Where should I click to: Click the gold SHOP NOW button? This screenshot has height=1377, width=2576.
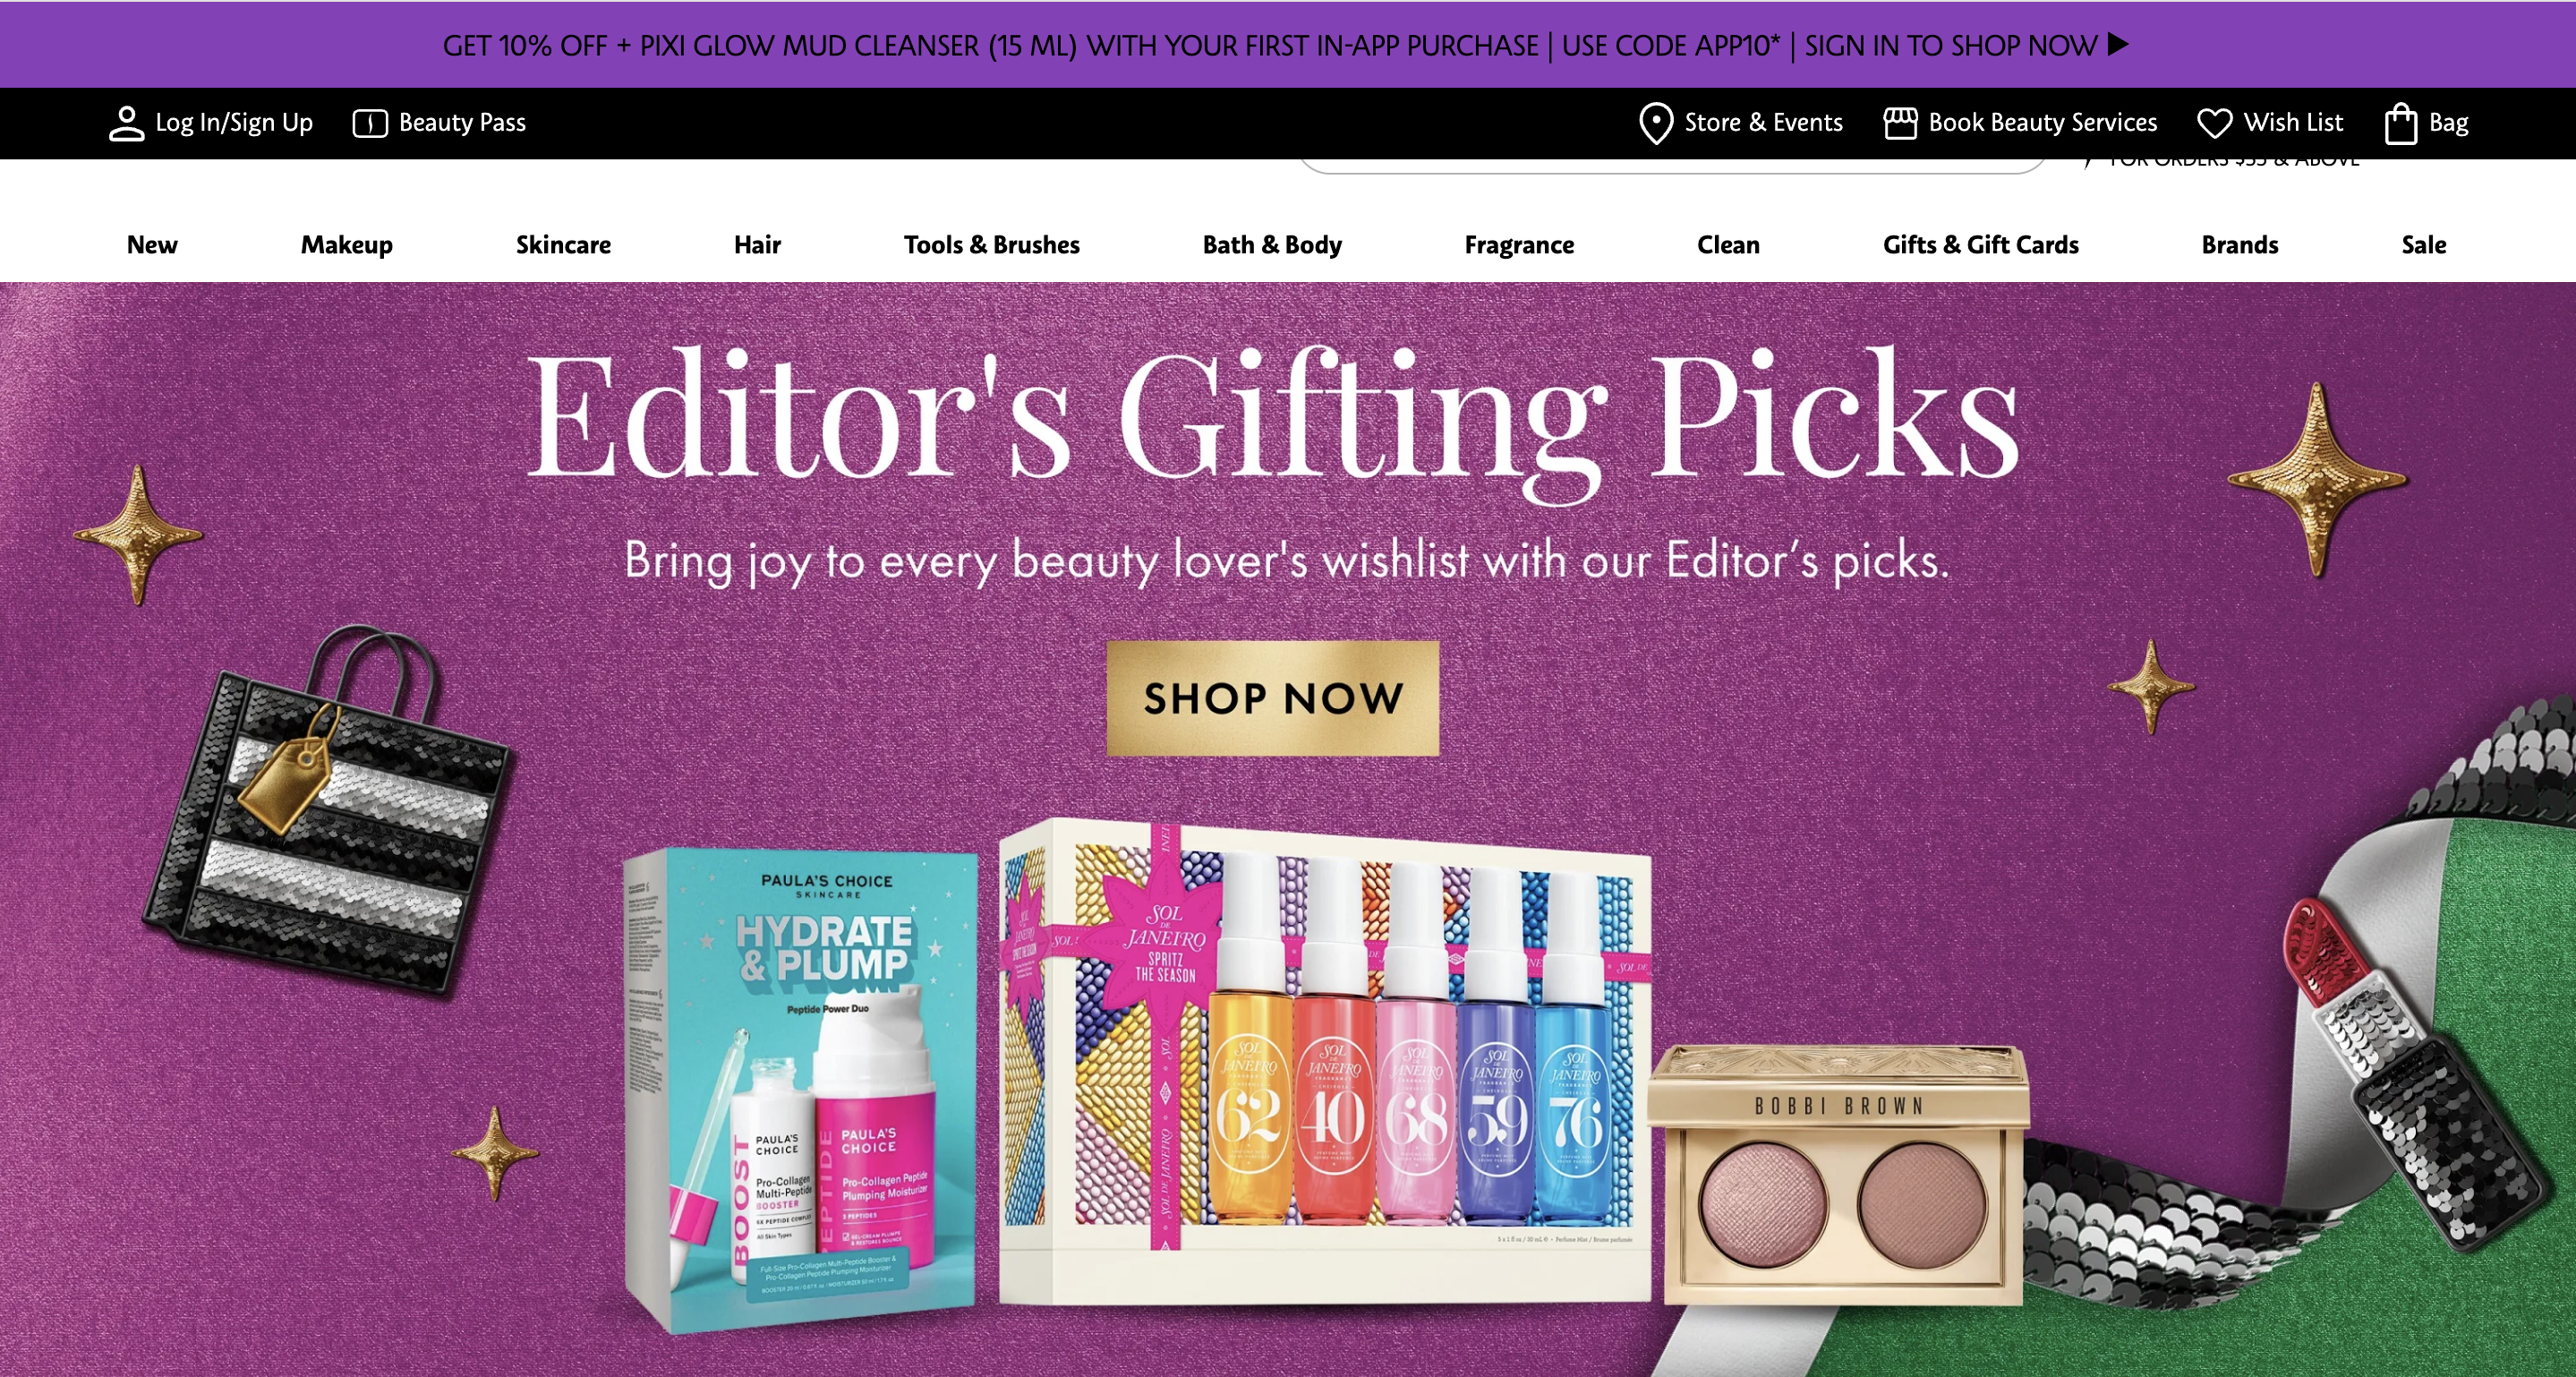[x=1273, y=698]
